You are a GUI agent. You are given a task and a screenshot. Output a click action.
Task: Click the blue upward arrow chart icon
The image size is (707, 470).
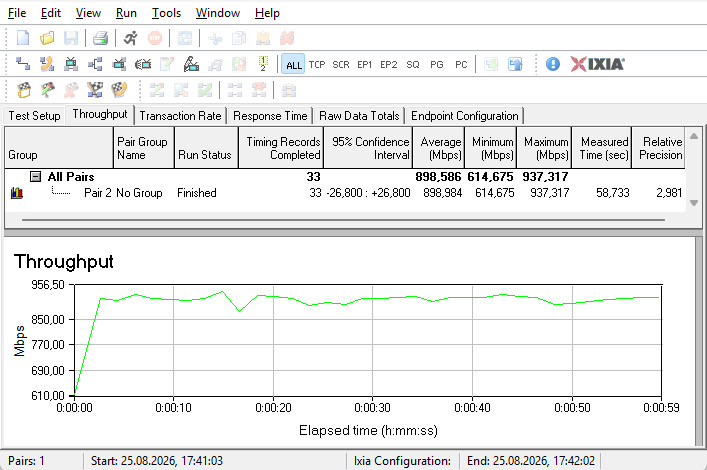514,65
